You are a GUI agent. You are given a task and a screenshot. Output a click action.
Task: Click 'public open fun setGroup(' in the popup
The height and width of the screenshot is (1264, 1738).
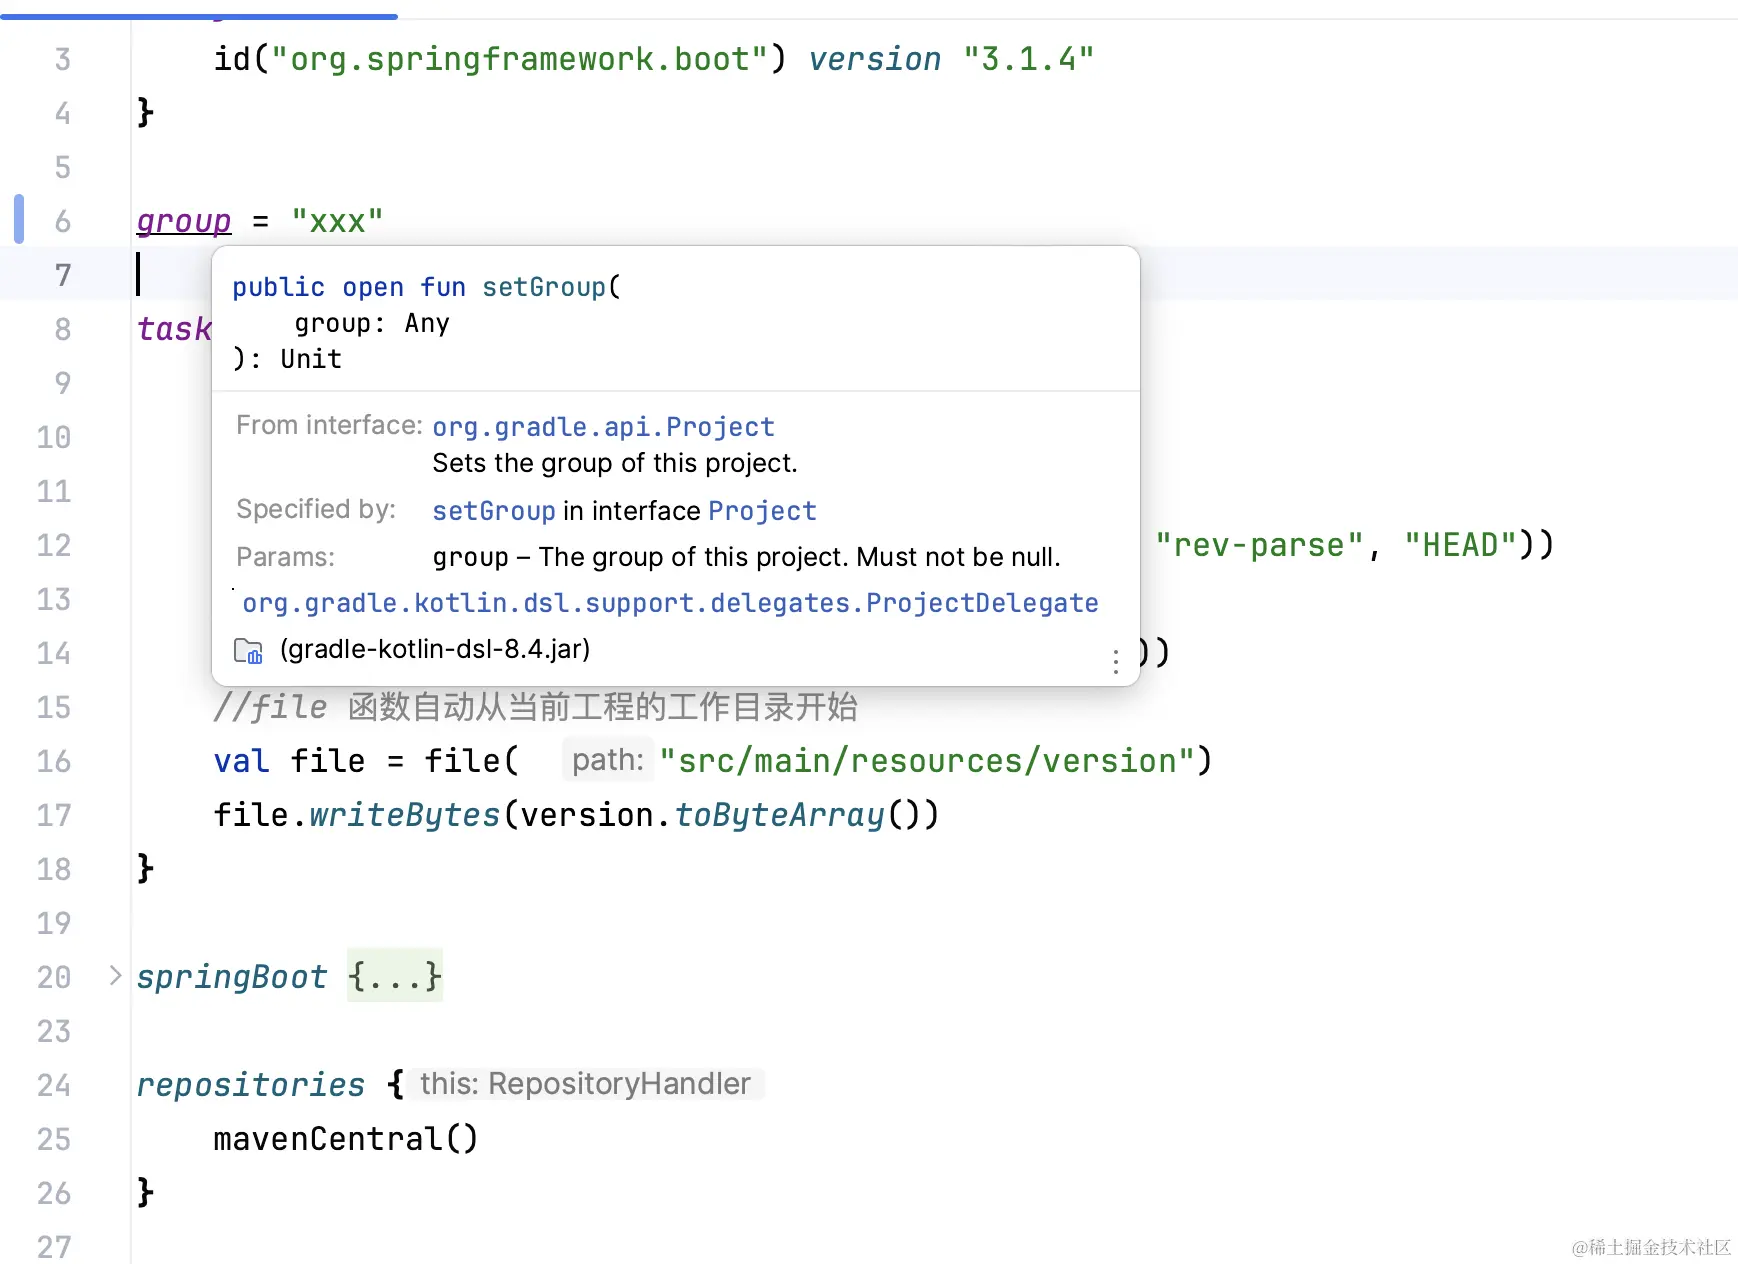pos(426,287)
